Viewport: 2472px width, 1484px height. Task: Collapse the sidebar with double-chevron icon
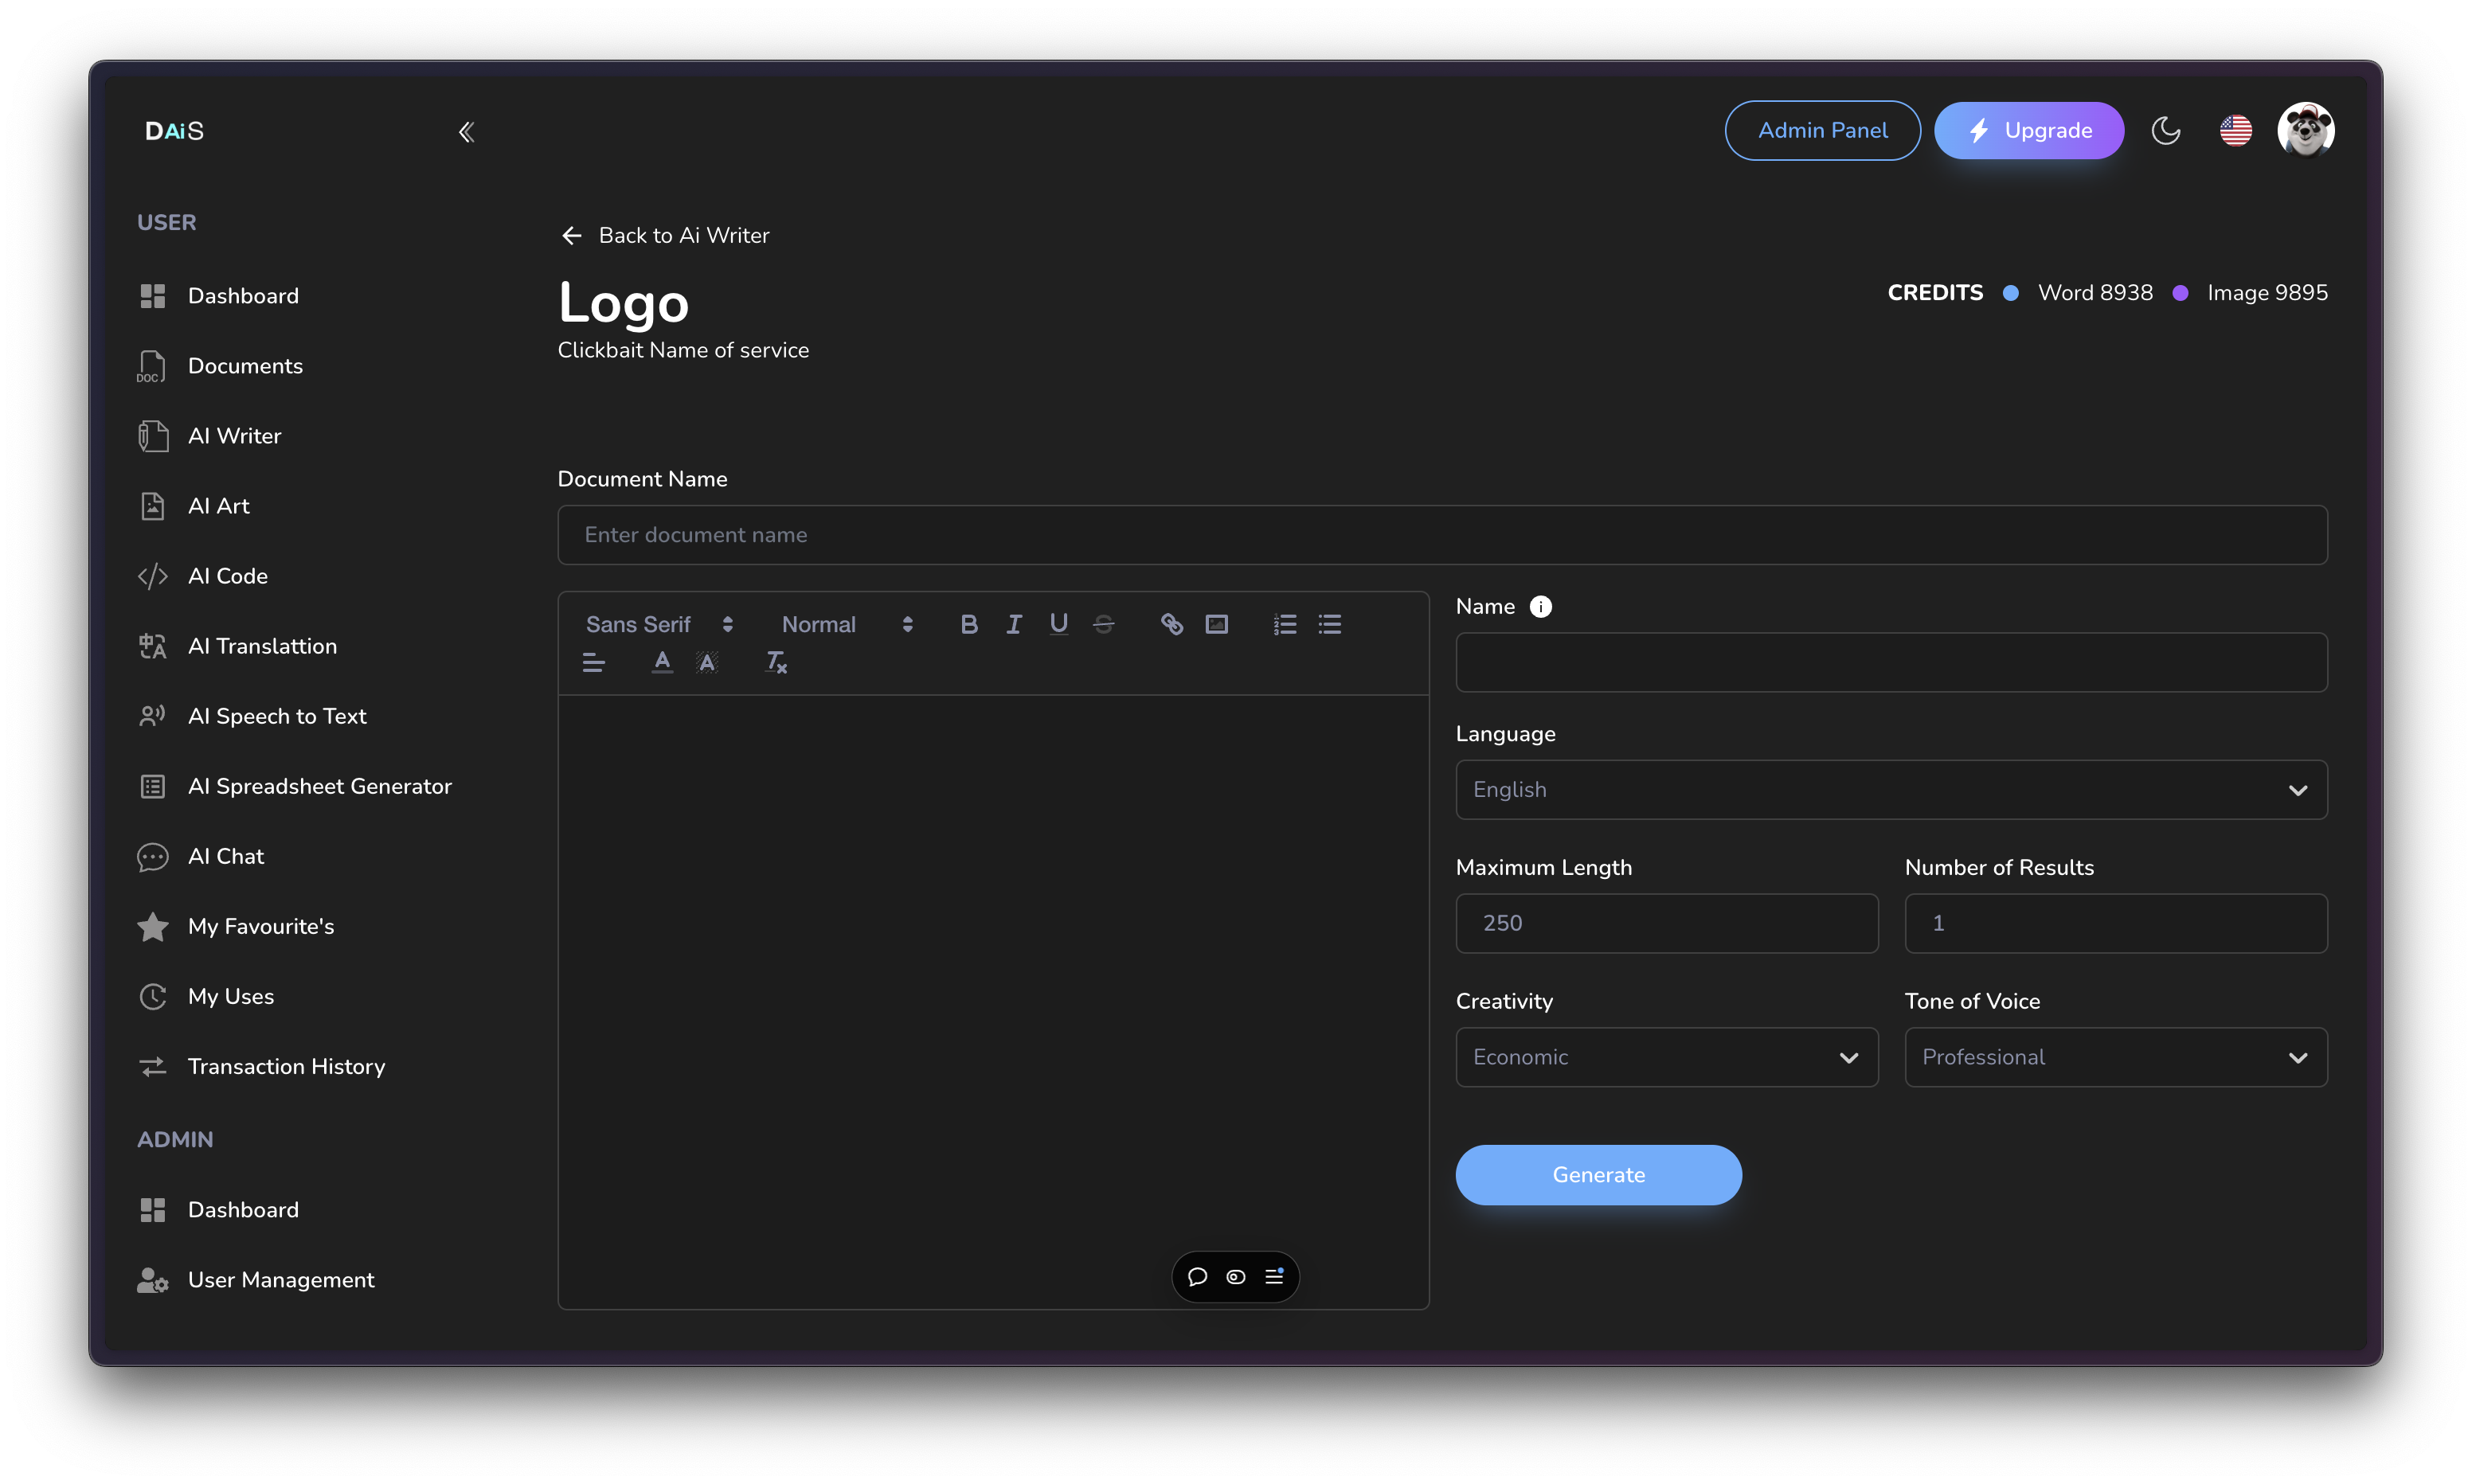466,132
